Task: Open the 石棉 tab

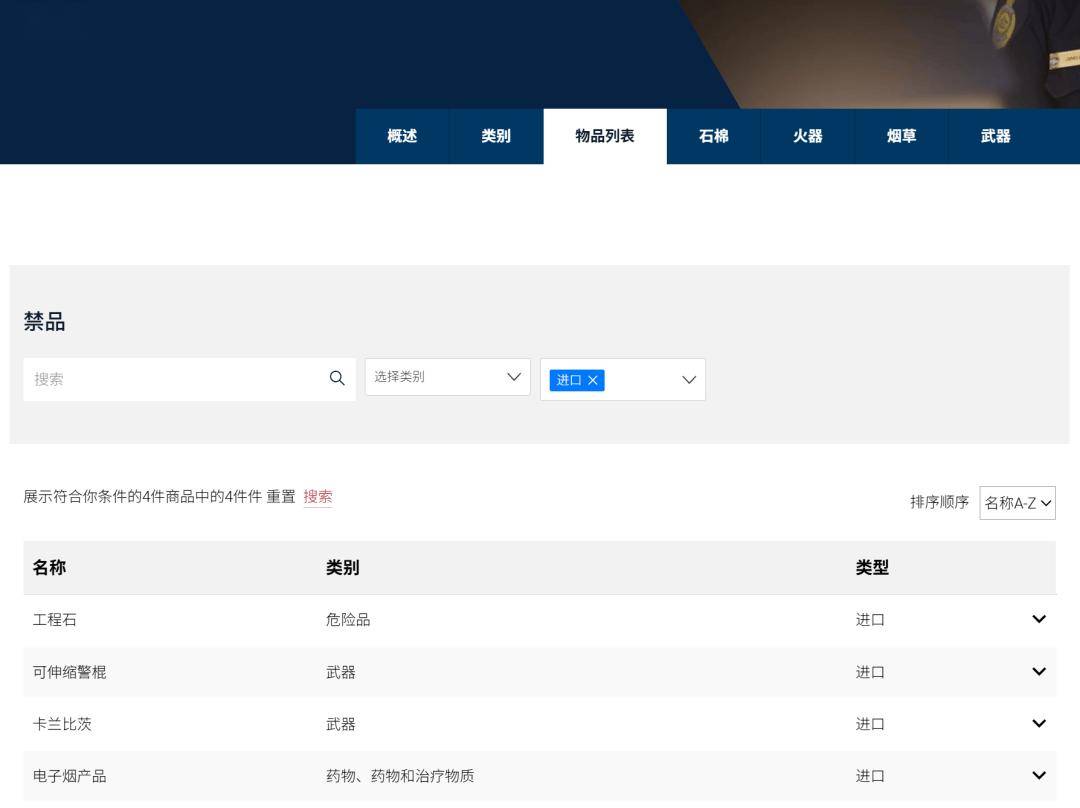Action: 714,136
